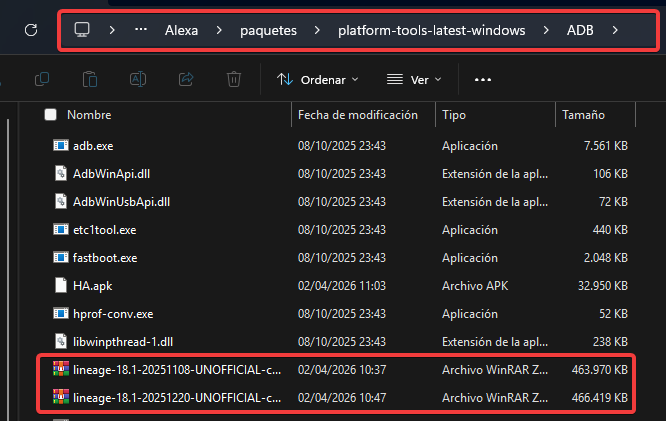Screen dimensions: 666x421
Task: Select the AdbWinUsbApi.dll file name
Action: (121, 202)
